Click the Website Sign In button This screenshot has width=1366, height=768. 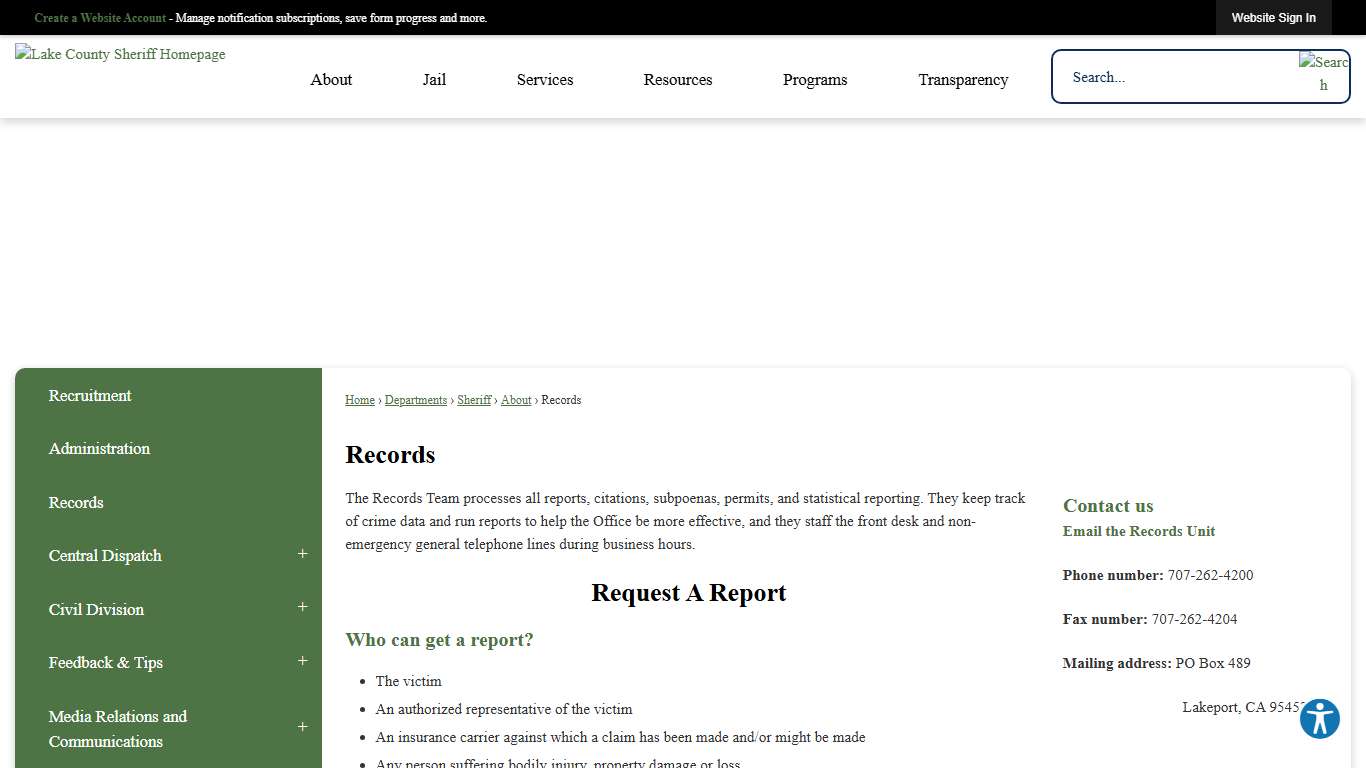1273,18
